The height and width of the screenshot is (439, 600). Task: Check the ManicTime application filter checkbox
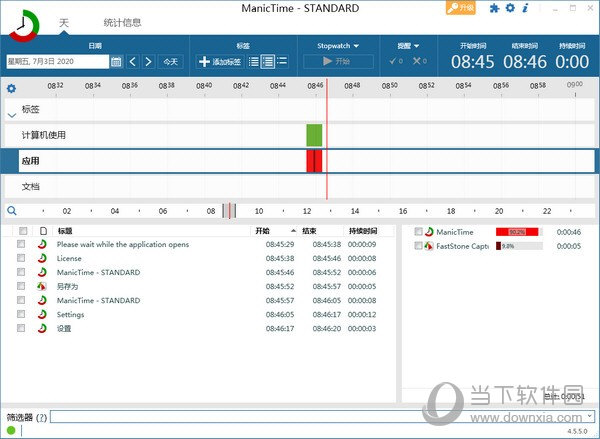(419, 232)
